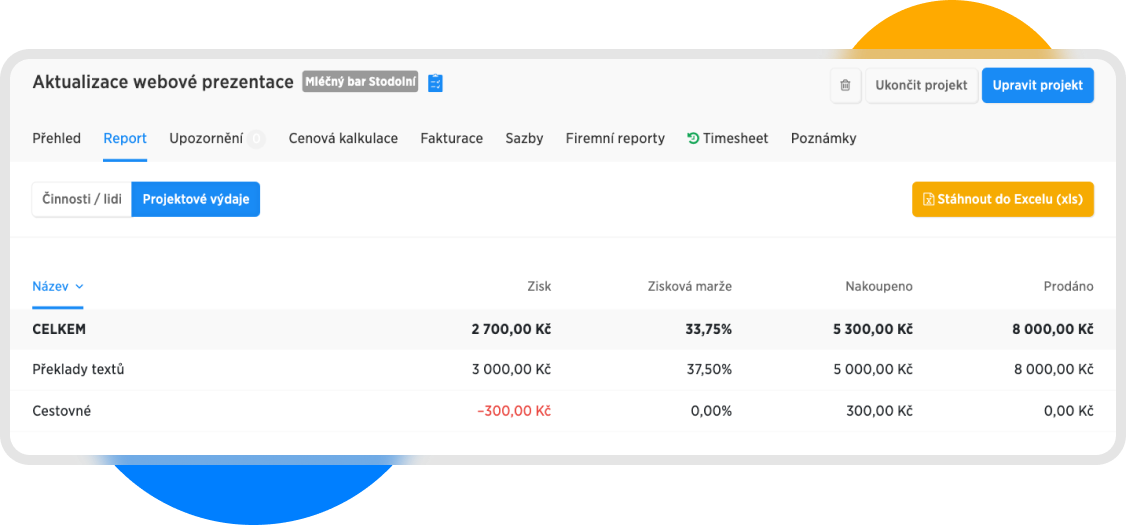Click the green Timesheet clock icon

tap(693, 139)
